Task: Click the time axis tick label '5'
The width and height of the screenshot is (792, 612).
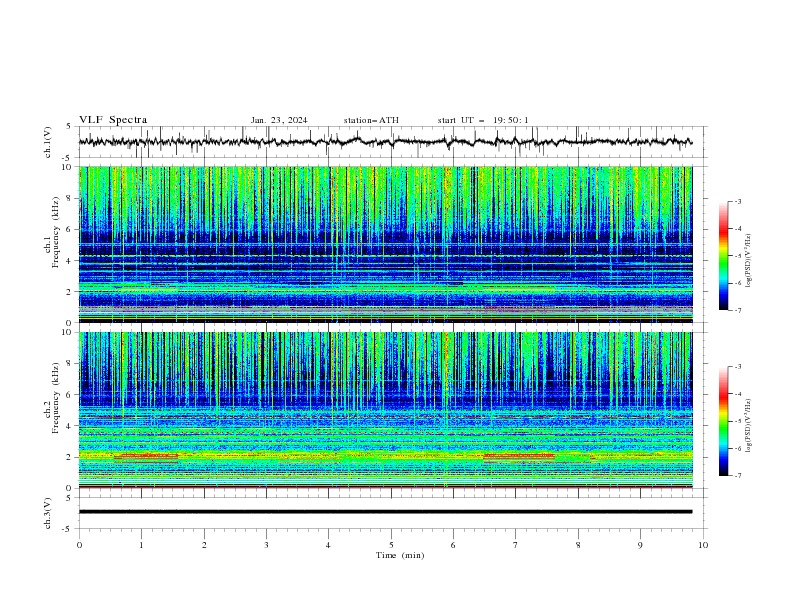Action: [391, 545]
